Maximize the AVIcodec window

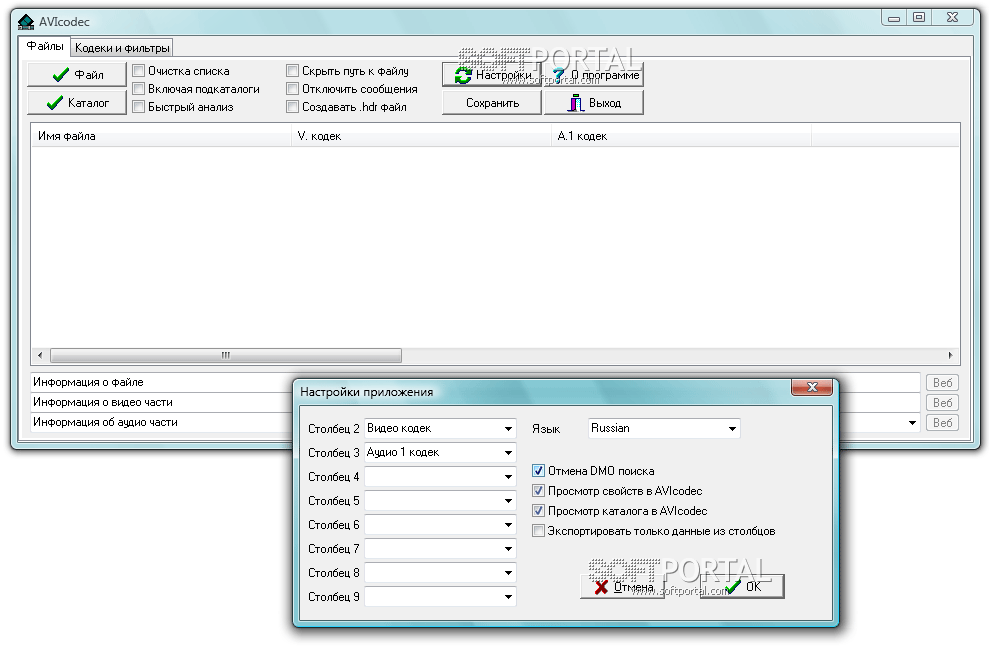(919, 18)
